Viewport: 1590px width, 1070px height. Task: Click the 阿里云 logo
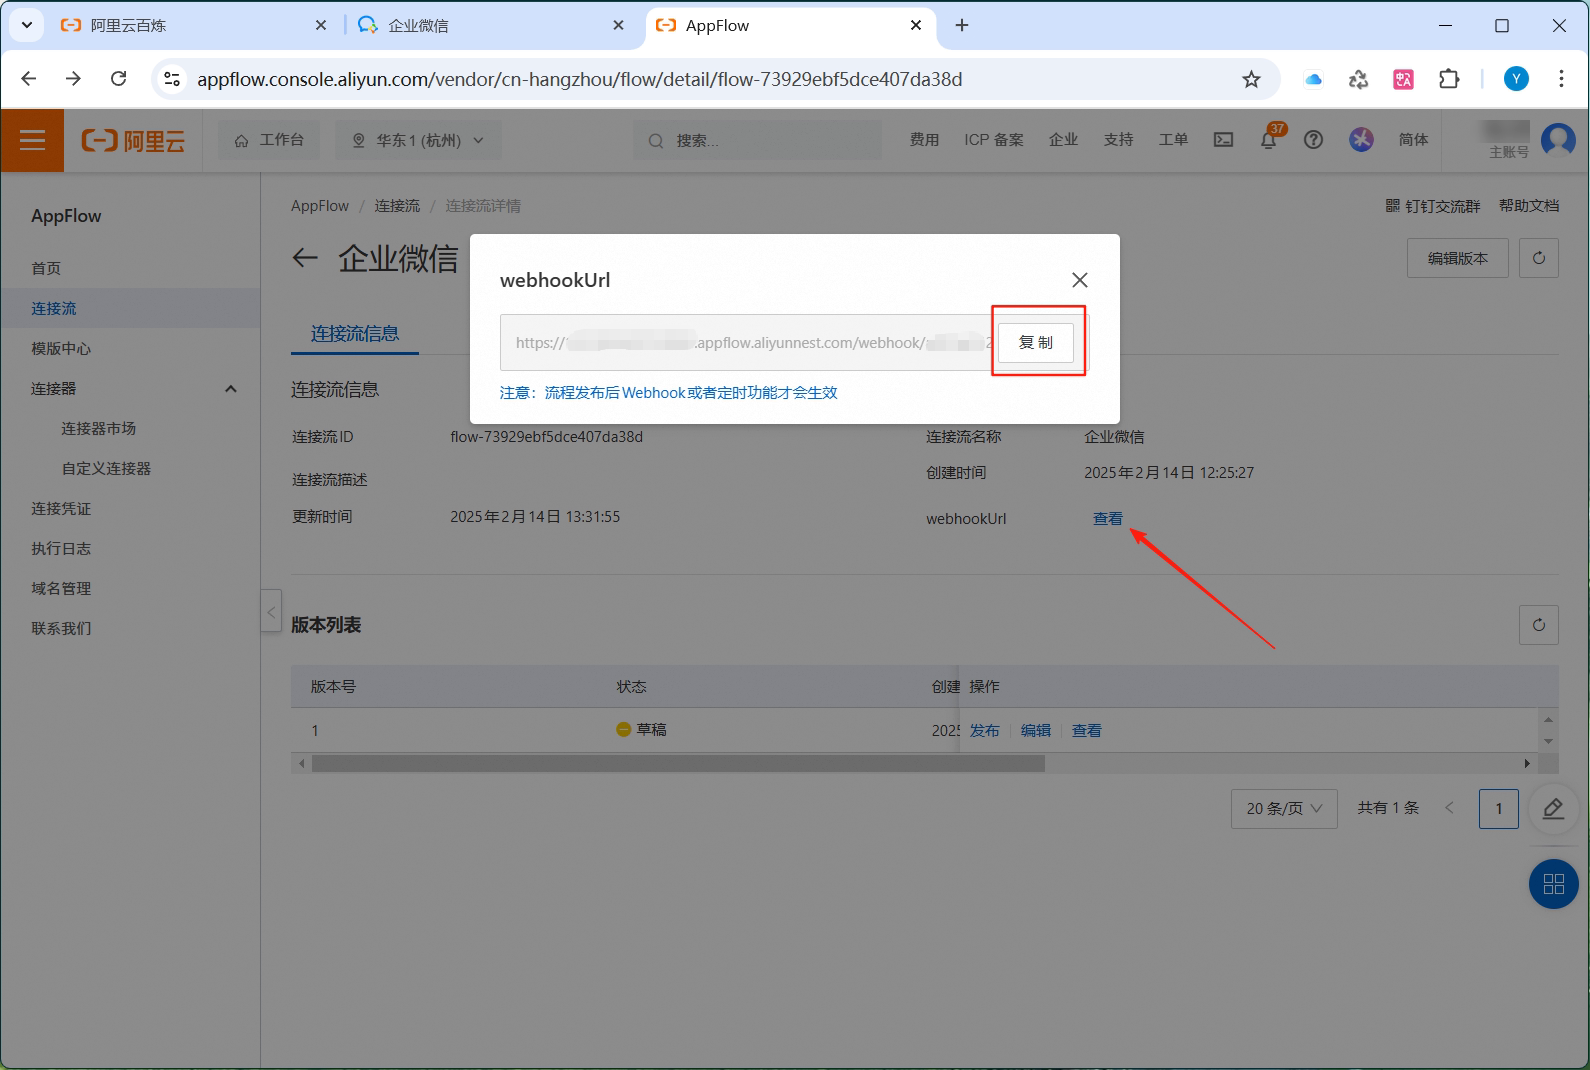tap(133, 140)
